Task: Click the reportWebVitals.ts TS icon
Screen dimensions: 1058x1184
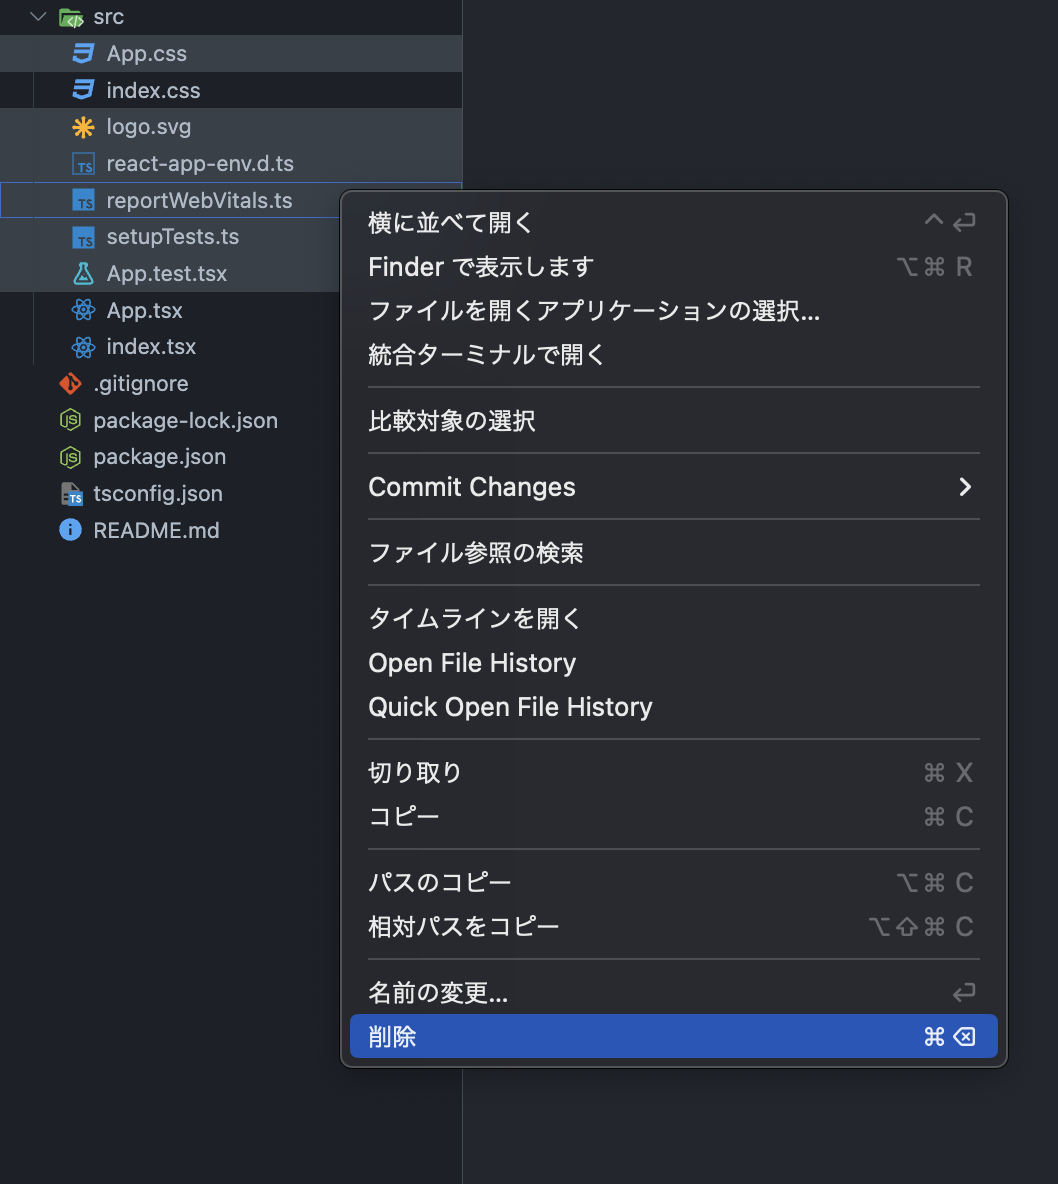Action: click(x=83, y=200)
